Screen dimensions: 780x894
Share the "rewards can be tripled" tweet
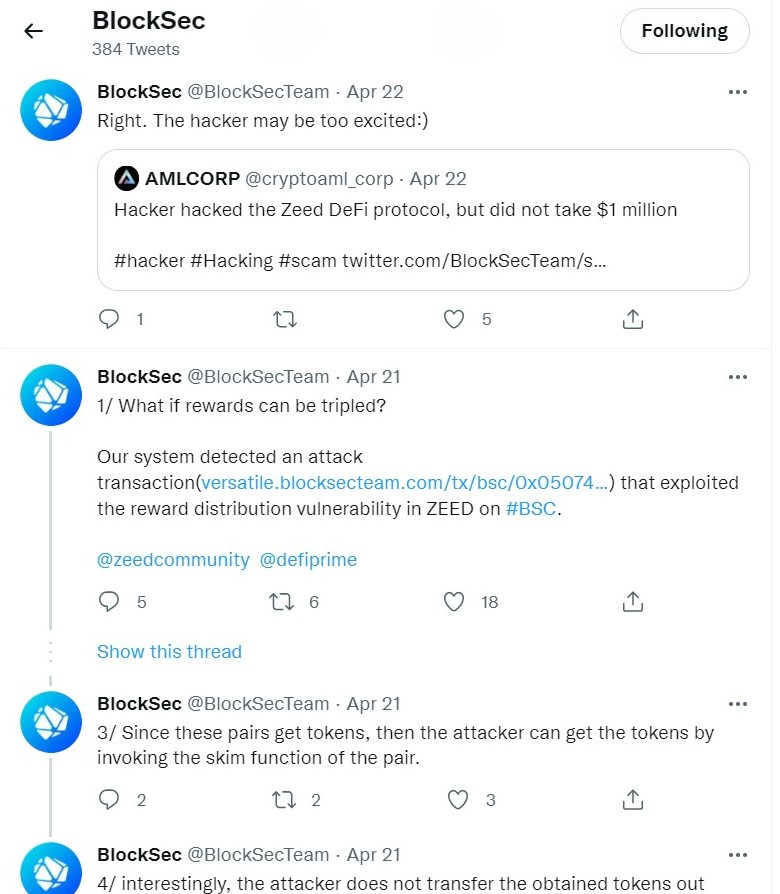tap(632, 602)
